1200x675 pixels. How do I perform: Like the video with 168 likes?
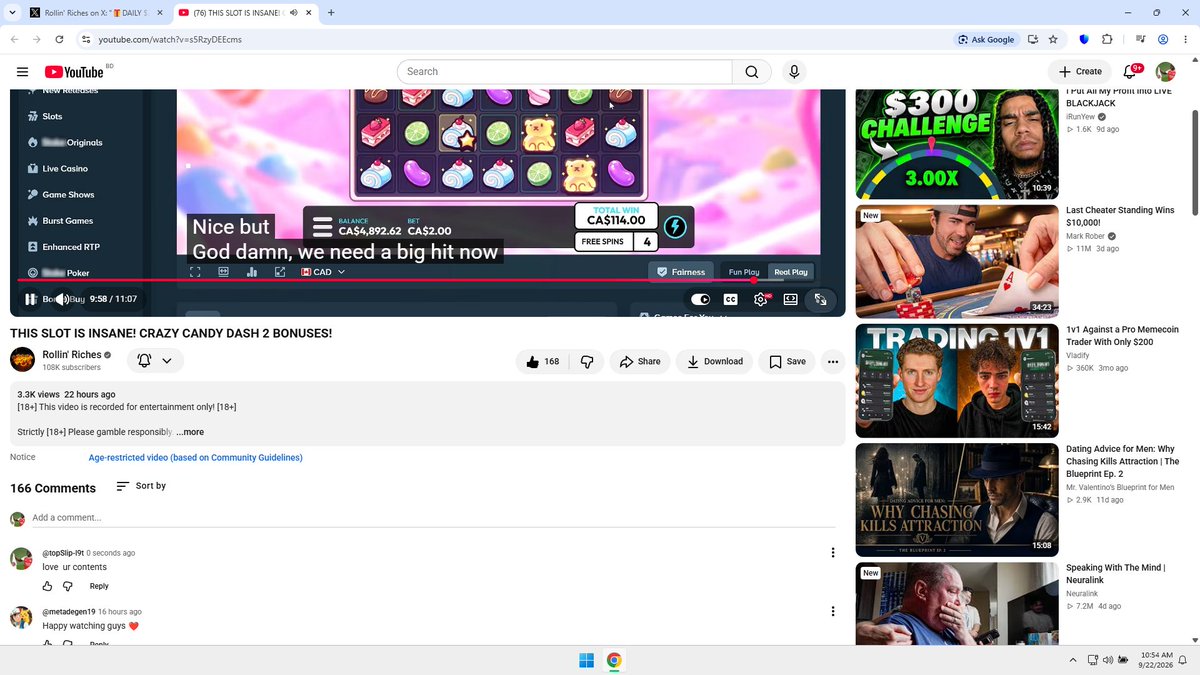(542, 361)
